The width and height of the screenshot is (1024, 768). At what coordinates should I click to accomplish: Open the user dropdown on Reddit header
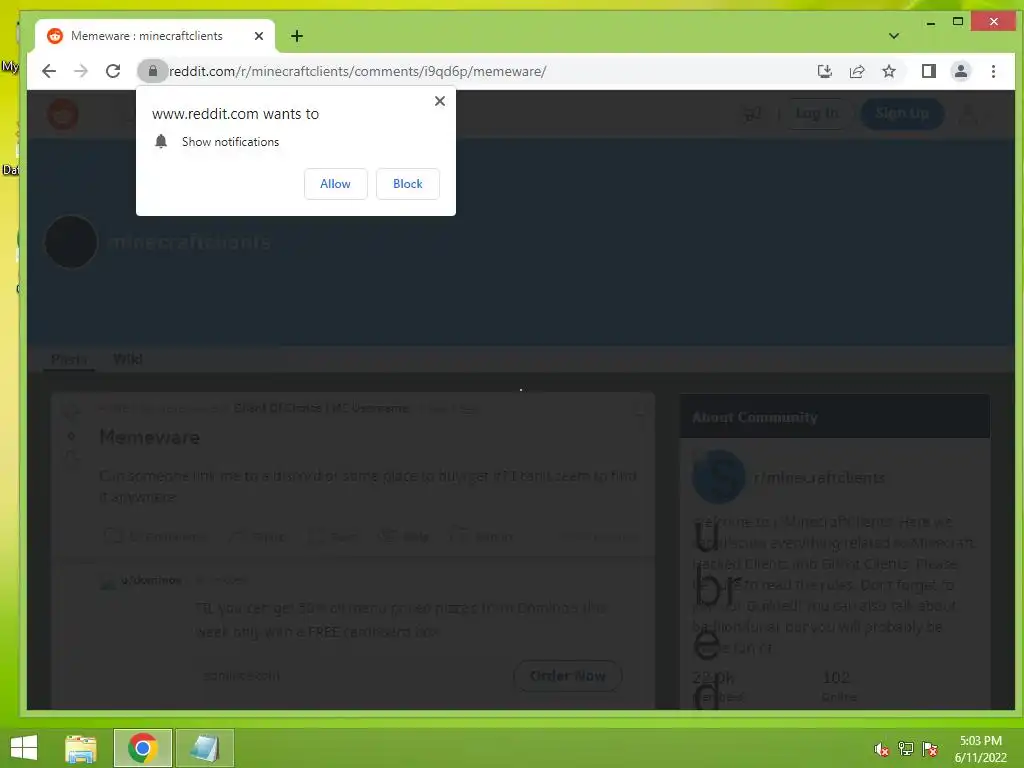(968, 114)
